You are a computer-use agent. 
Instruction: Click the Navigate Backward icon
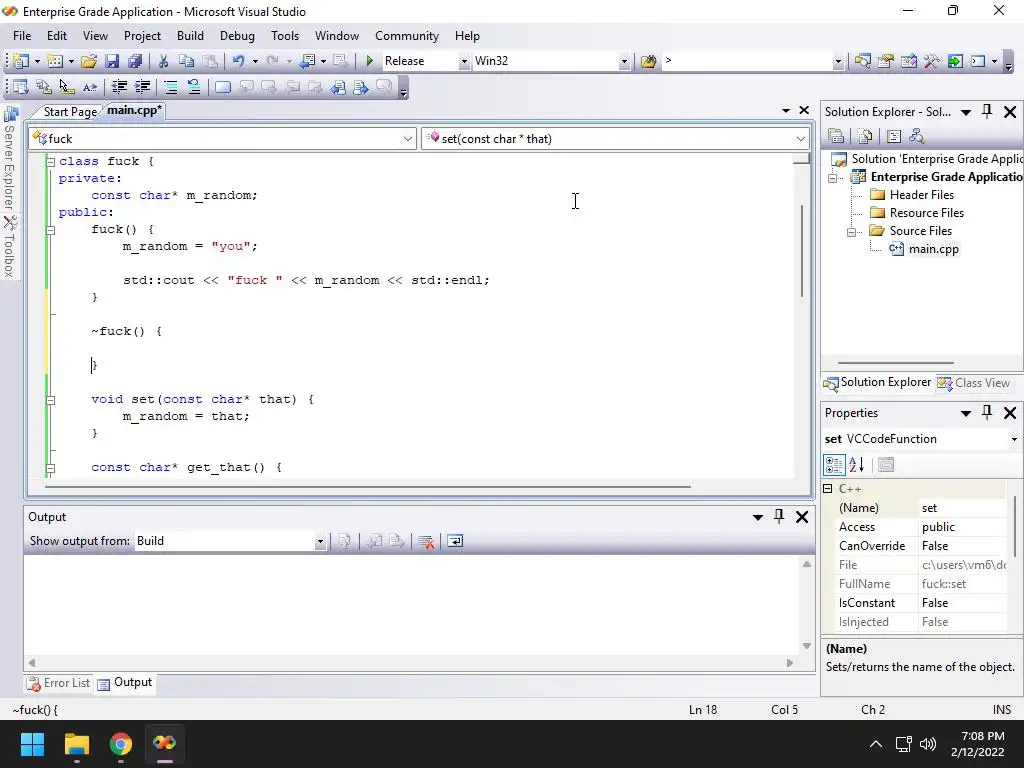307,61
